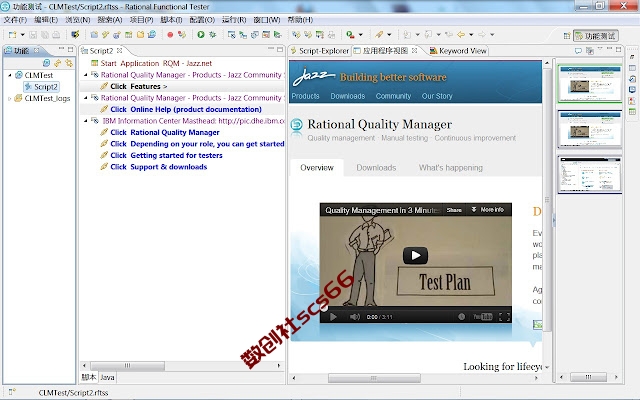
Task: Click the Products link in Jazz header
Action: (x=305, y=96)
